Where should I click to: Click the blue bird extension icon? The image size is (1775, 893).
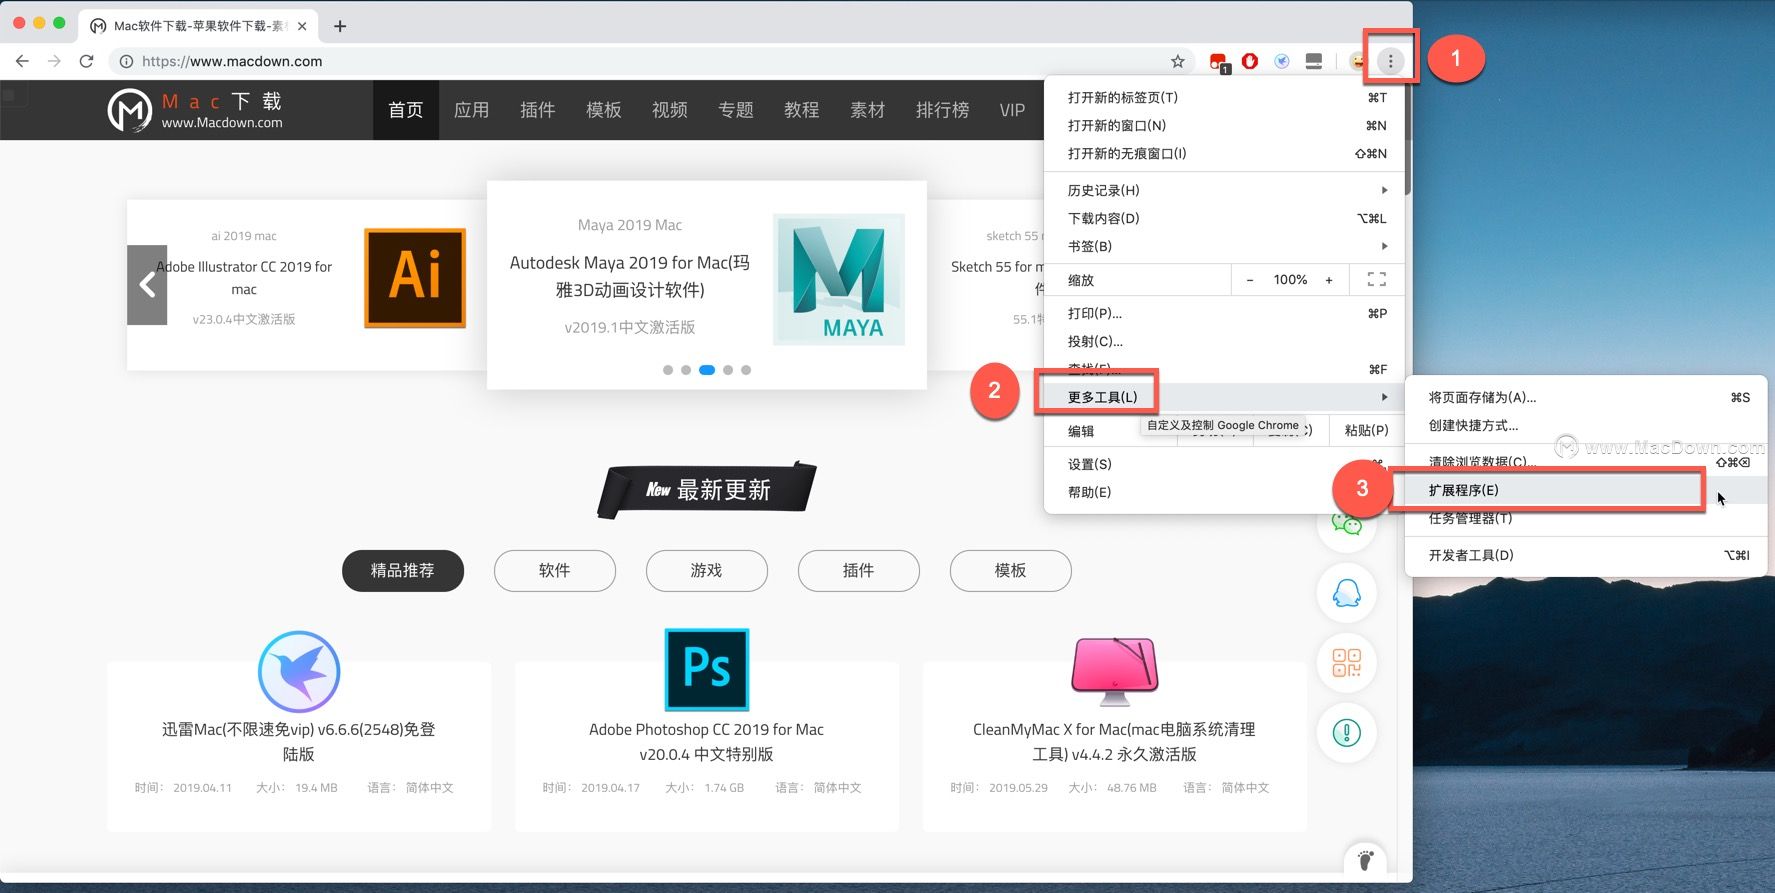coord(1282,61)
